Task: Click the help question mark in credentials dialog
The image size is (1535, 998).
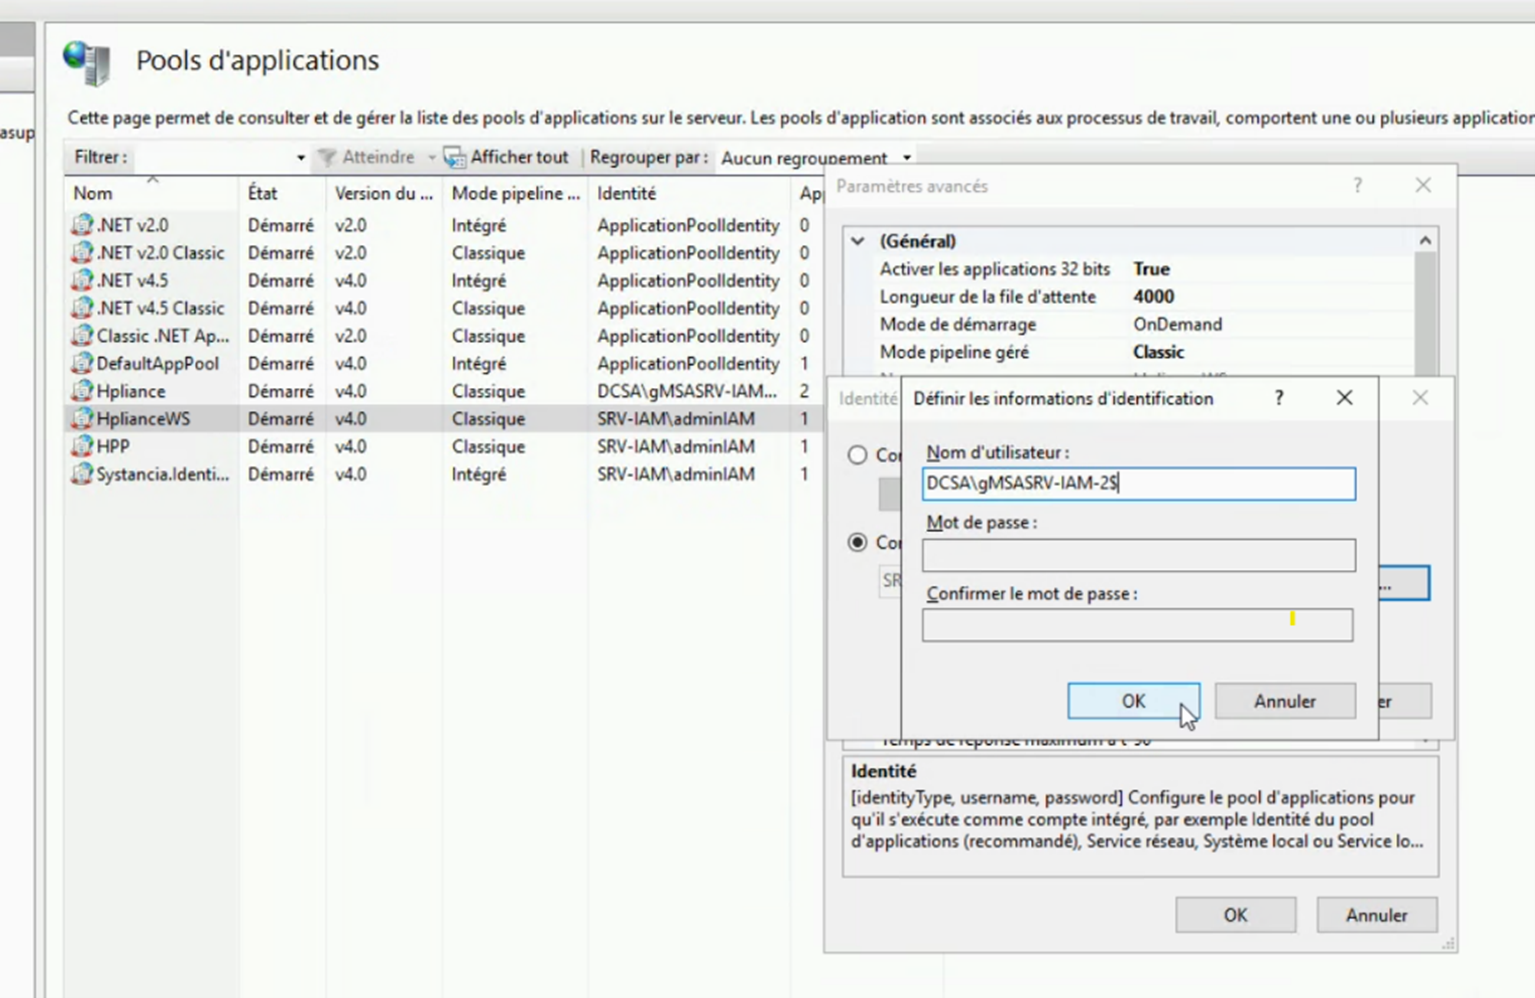Action: click(x=1279, y=398)
